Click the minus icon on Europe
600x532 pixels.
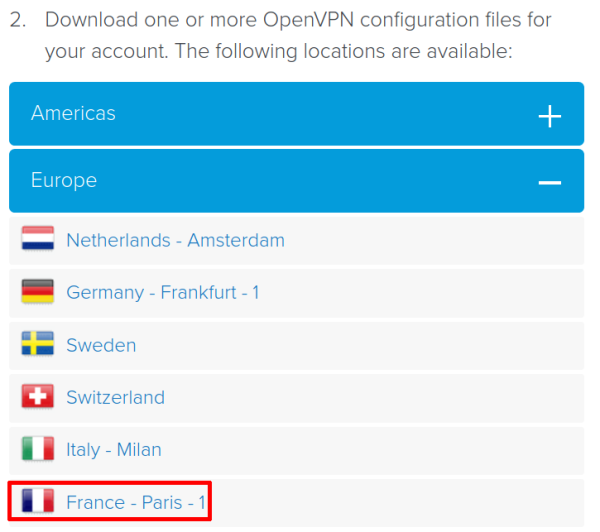tap(549, 183)
